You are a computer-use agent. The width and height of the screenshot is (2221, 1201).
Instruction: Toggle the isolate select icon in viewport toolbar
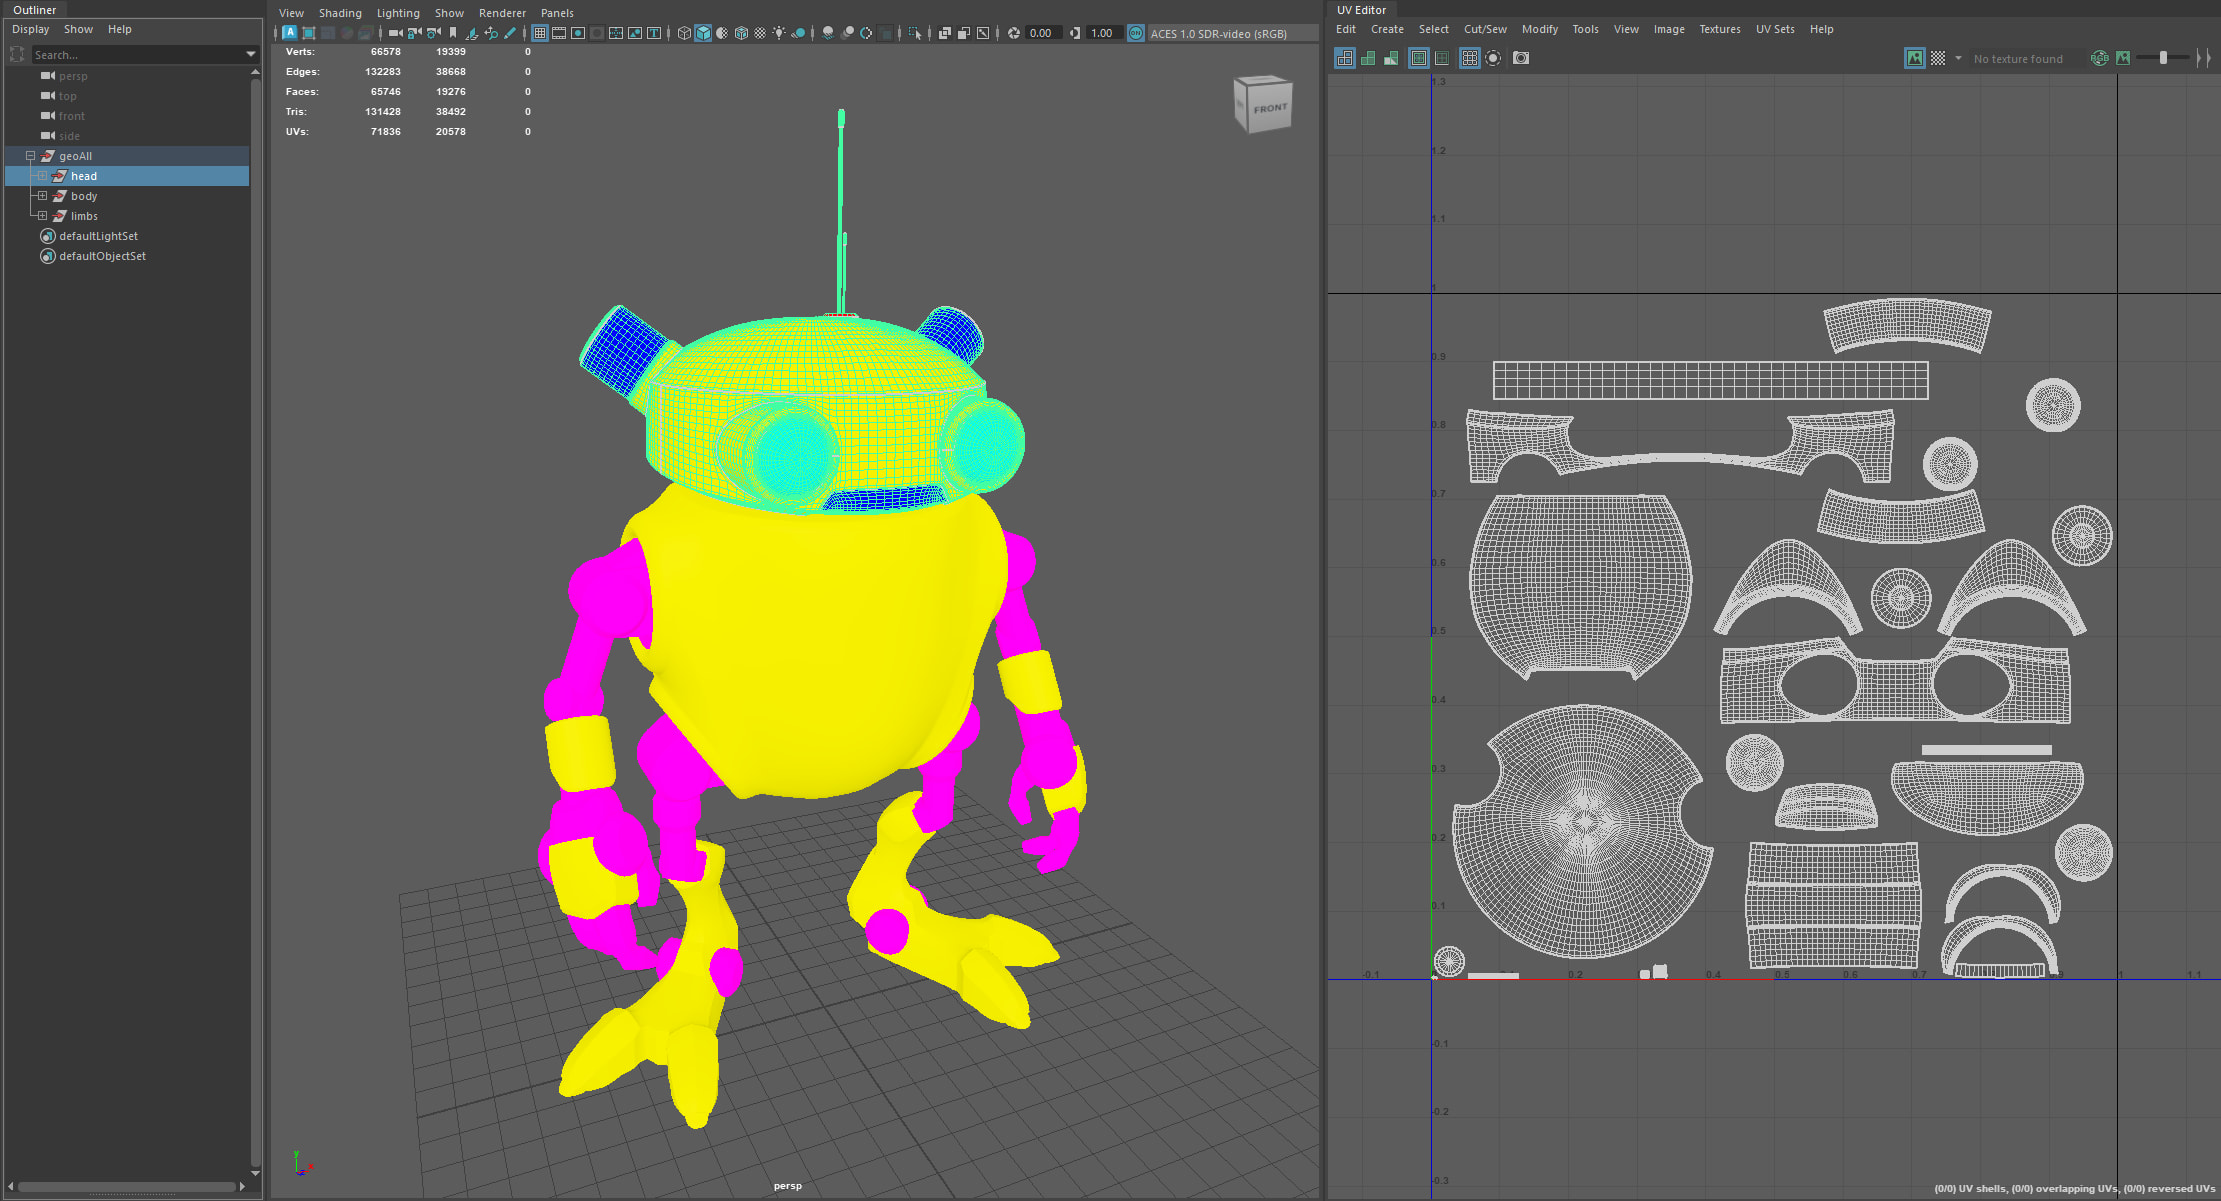coord(914,33)
